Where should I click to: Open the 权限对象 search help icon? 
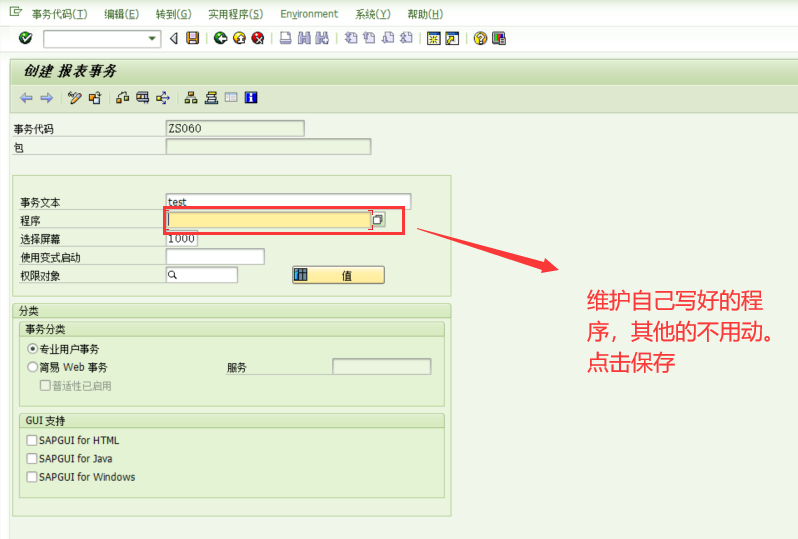coord(173,275)
